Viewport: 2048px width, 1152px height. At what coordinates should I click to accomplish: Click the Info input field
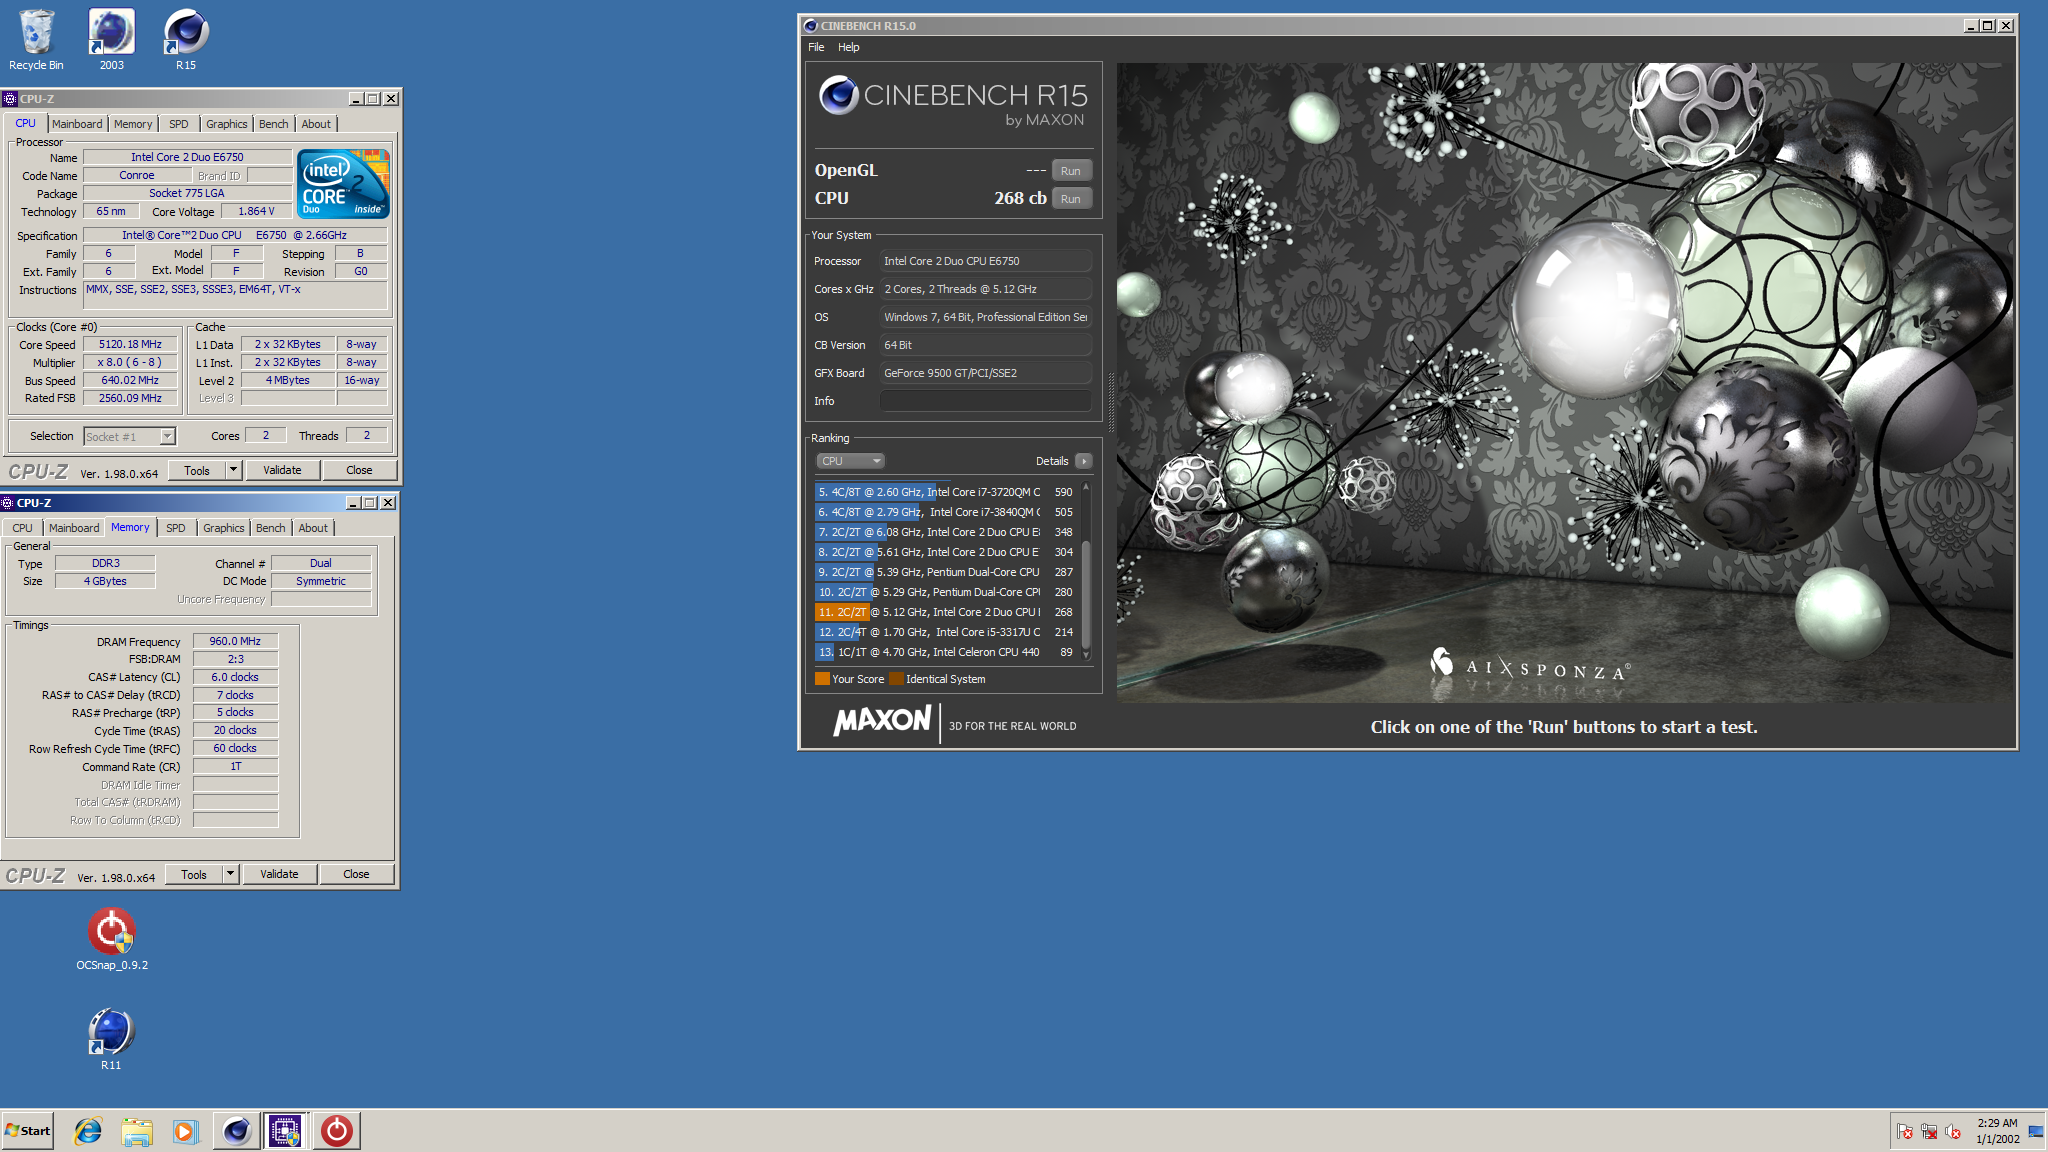pos(985,401)
